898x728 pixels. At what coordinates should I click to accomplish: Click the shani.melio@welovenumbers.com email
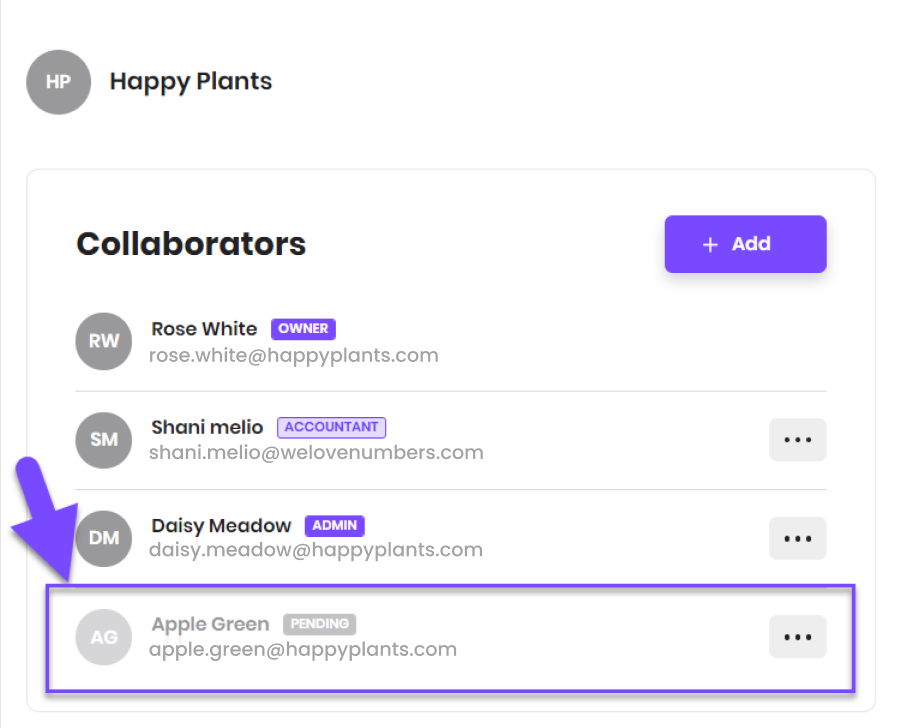pyautogui.click(x=316, y=453)
